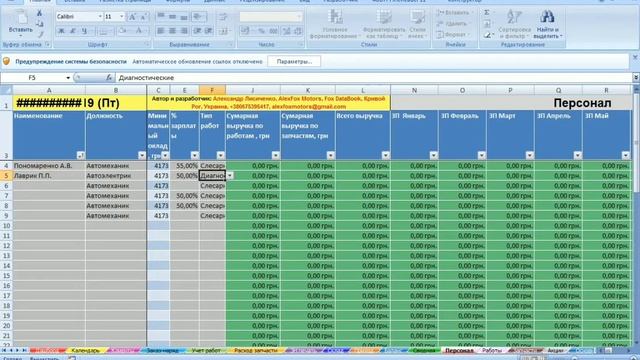Click the increase indent icon

pos(209,31)
